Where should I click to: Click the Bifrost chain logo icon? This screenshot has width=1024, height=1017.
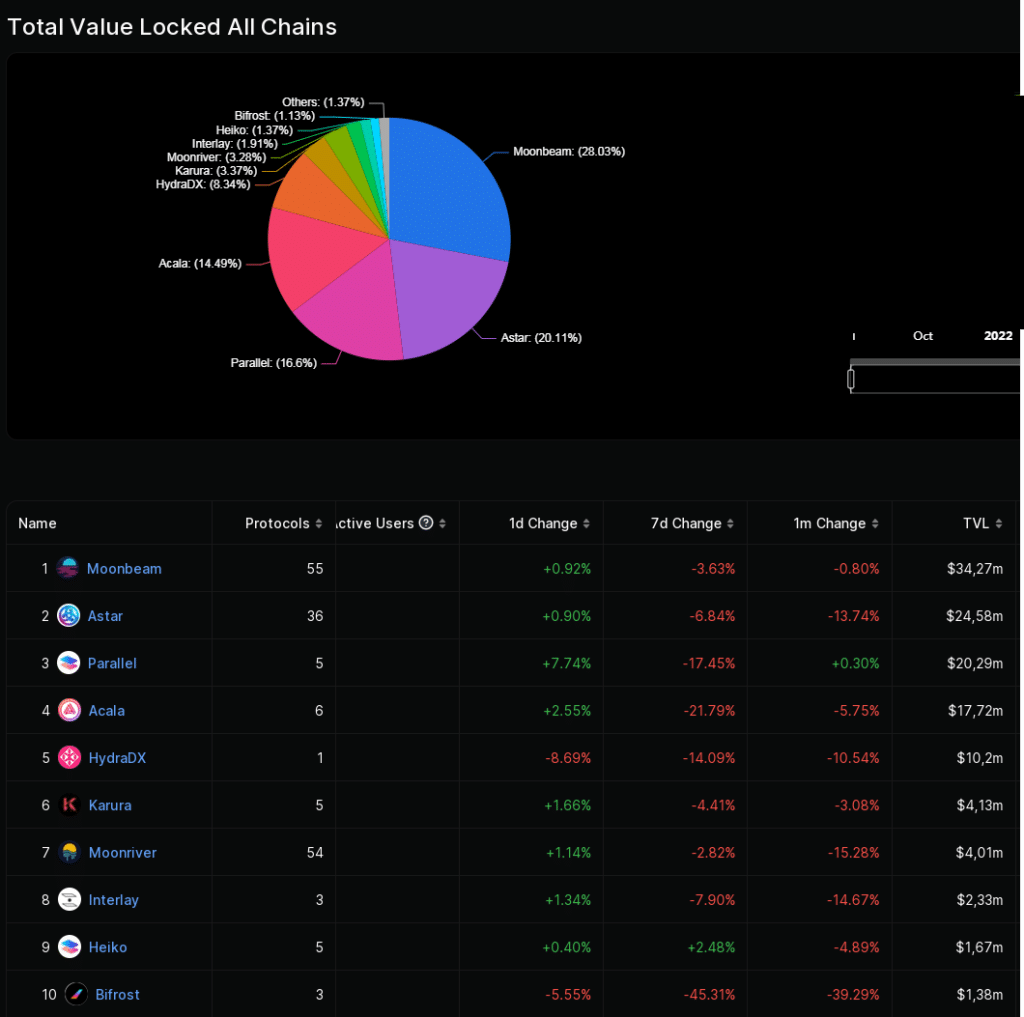(76, 994)
